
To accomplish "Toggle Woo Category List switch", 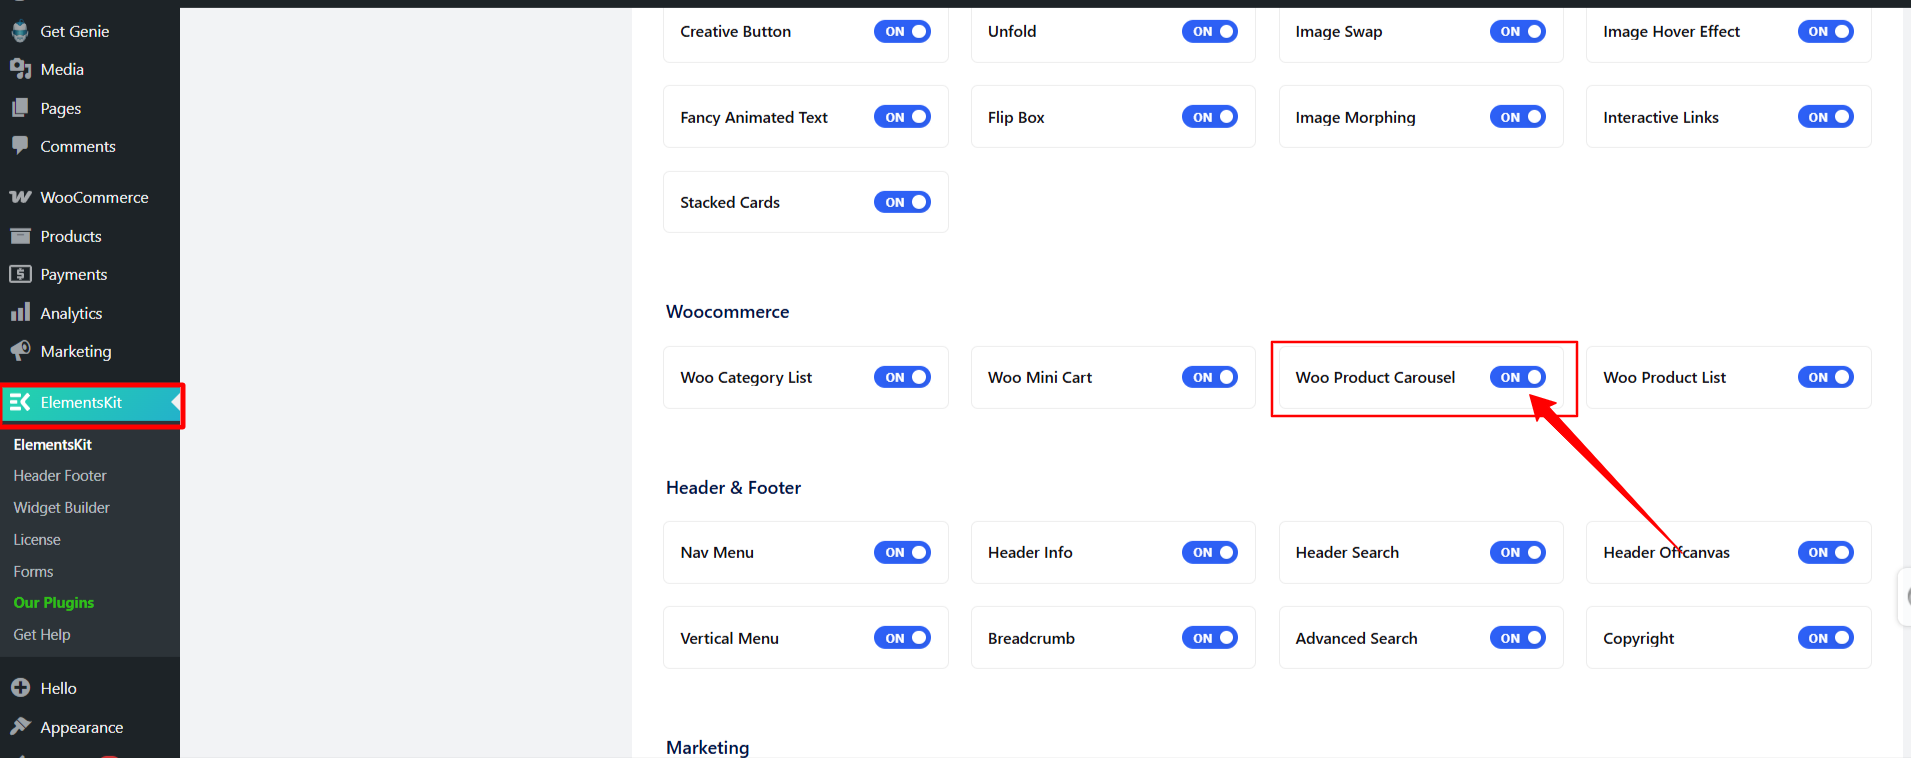I will click(x=902, y=377).
